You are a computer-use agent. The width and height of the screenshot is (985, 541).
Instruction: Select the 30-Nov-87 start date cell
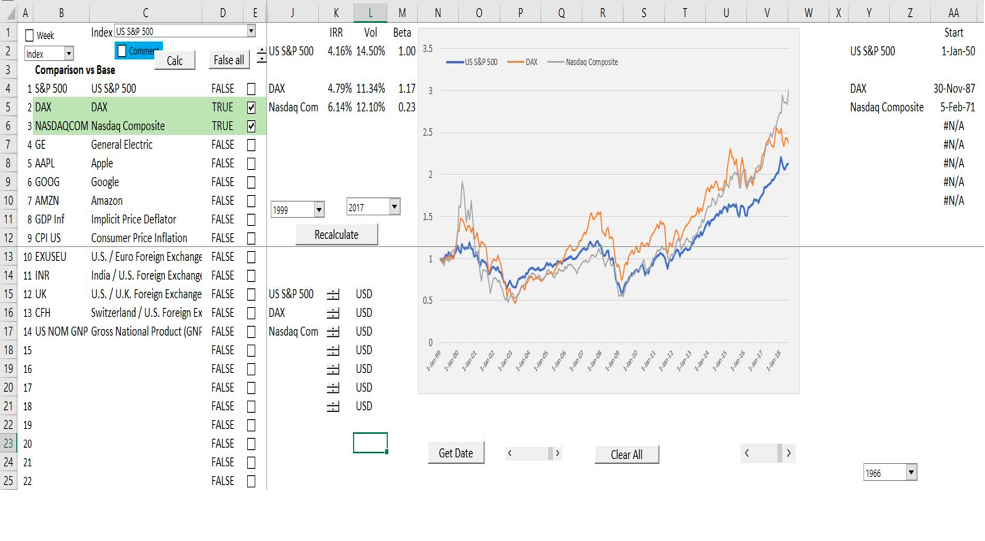[954, 89]
